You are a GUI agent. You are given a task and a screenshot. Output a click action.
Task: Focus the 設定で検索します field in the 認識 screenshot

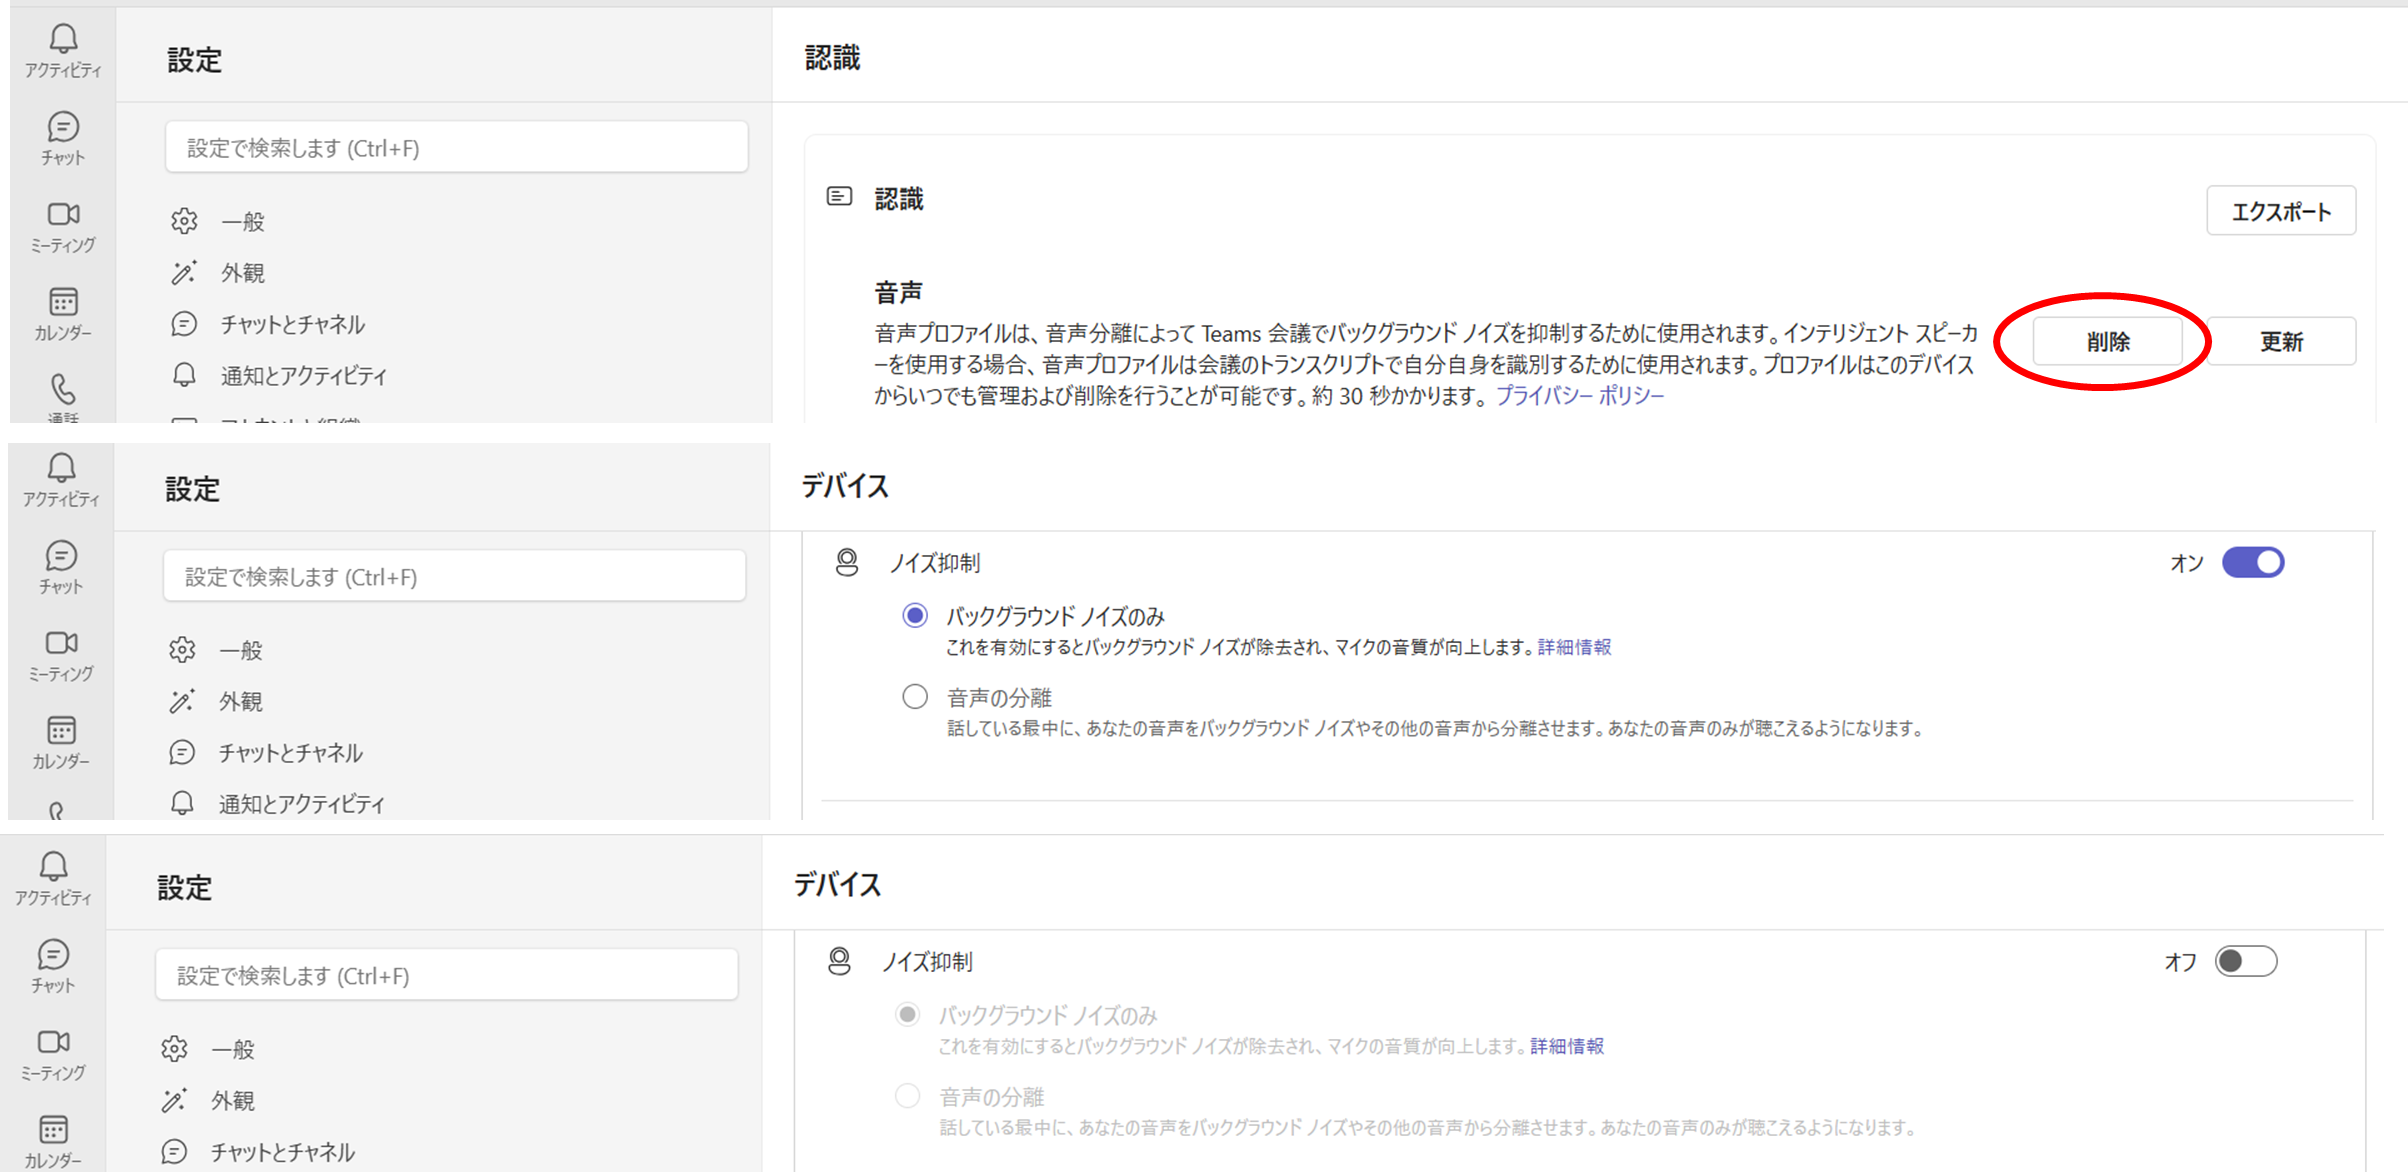tap(457, 147)
